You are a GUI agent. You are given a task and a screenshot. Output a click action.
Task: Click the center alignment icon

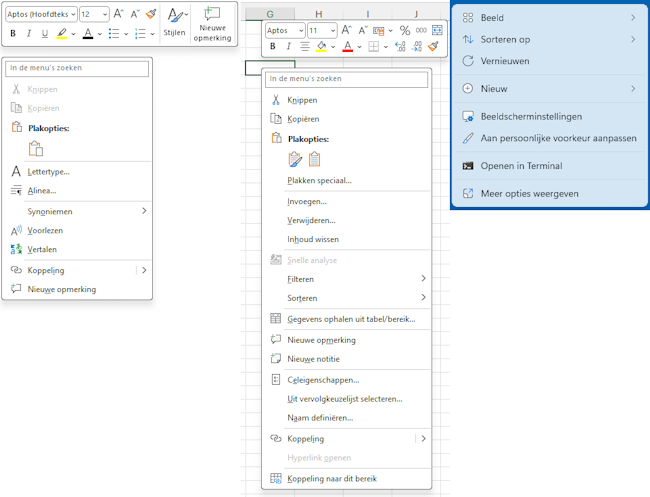point(304,47)
